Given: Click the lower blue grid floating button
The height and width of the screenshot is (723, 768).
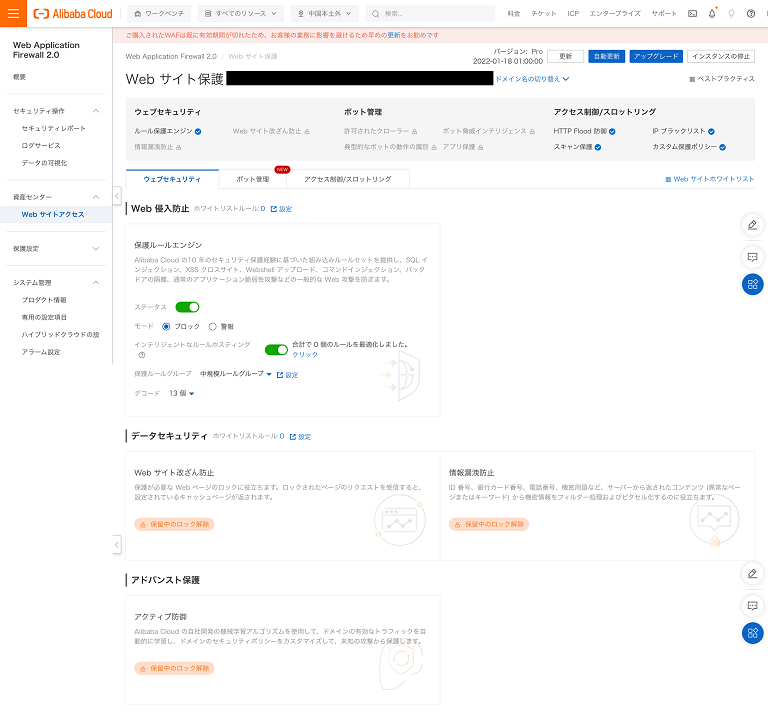Looking at the screenshot, I should coord(753,633).
